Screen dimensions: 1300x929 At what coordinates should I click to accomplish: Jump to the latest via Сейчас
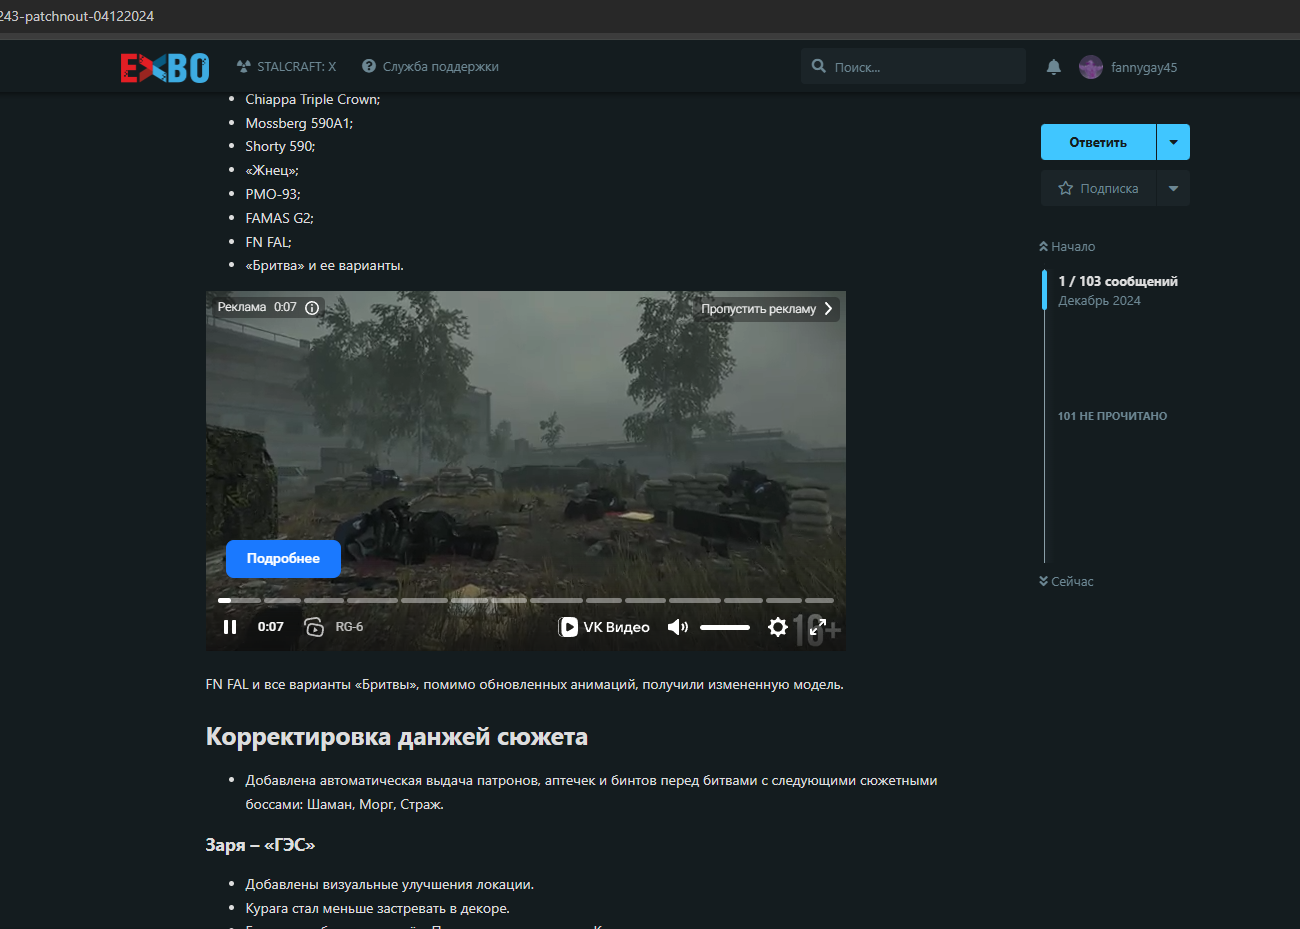[x=1066, y=582]
